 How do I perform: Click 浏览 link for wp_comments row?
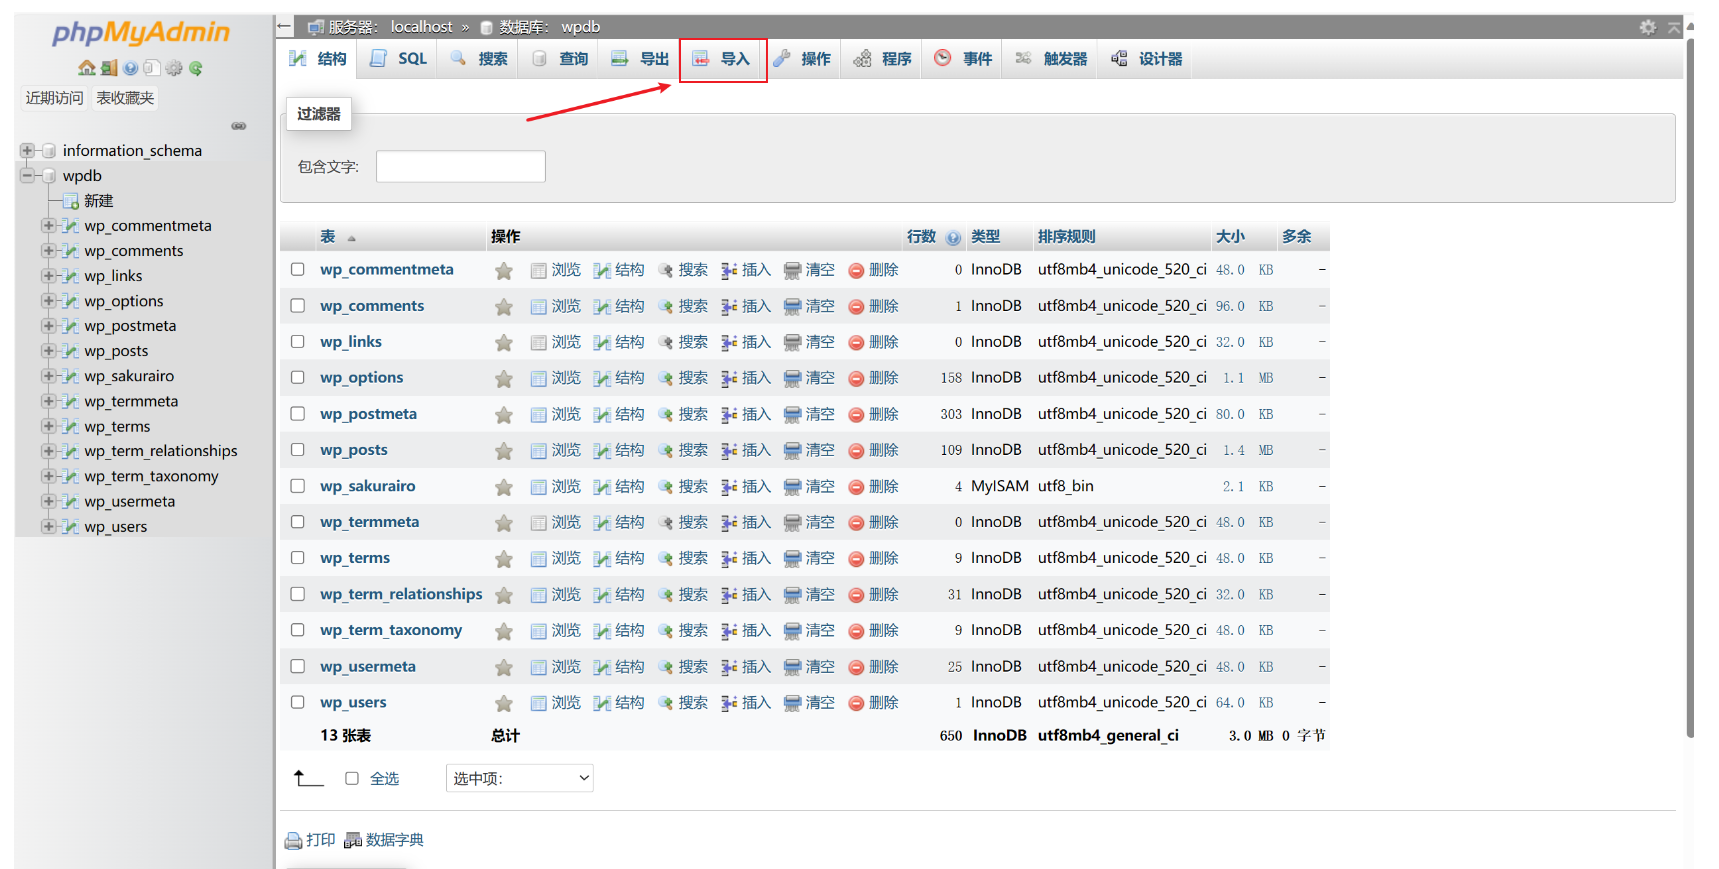pyautogui.click(x=565, y=306)
